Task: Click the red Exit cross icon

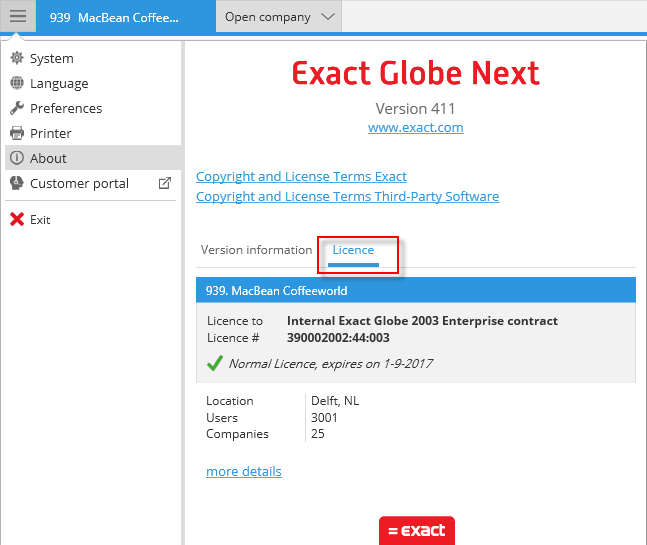Action: pos(17,219)
